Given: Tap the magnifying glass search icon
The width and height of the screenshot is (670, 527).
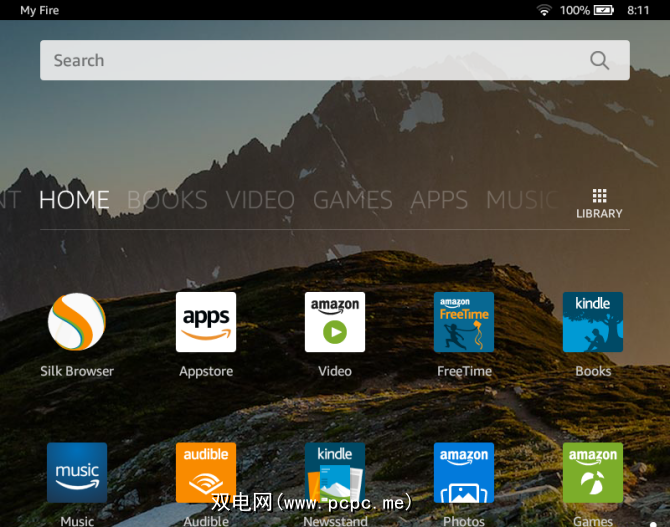Looking at the screenshot, I should tap(599, 60).
